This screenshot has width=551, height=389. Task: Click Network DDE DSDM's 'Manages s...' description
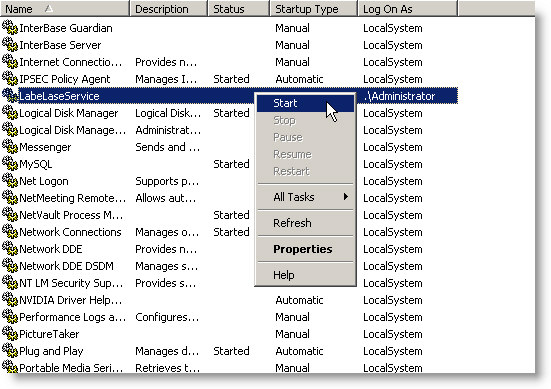pyautogui.click(x=167, y=266)
